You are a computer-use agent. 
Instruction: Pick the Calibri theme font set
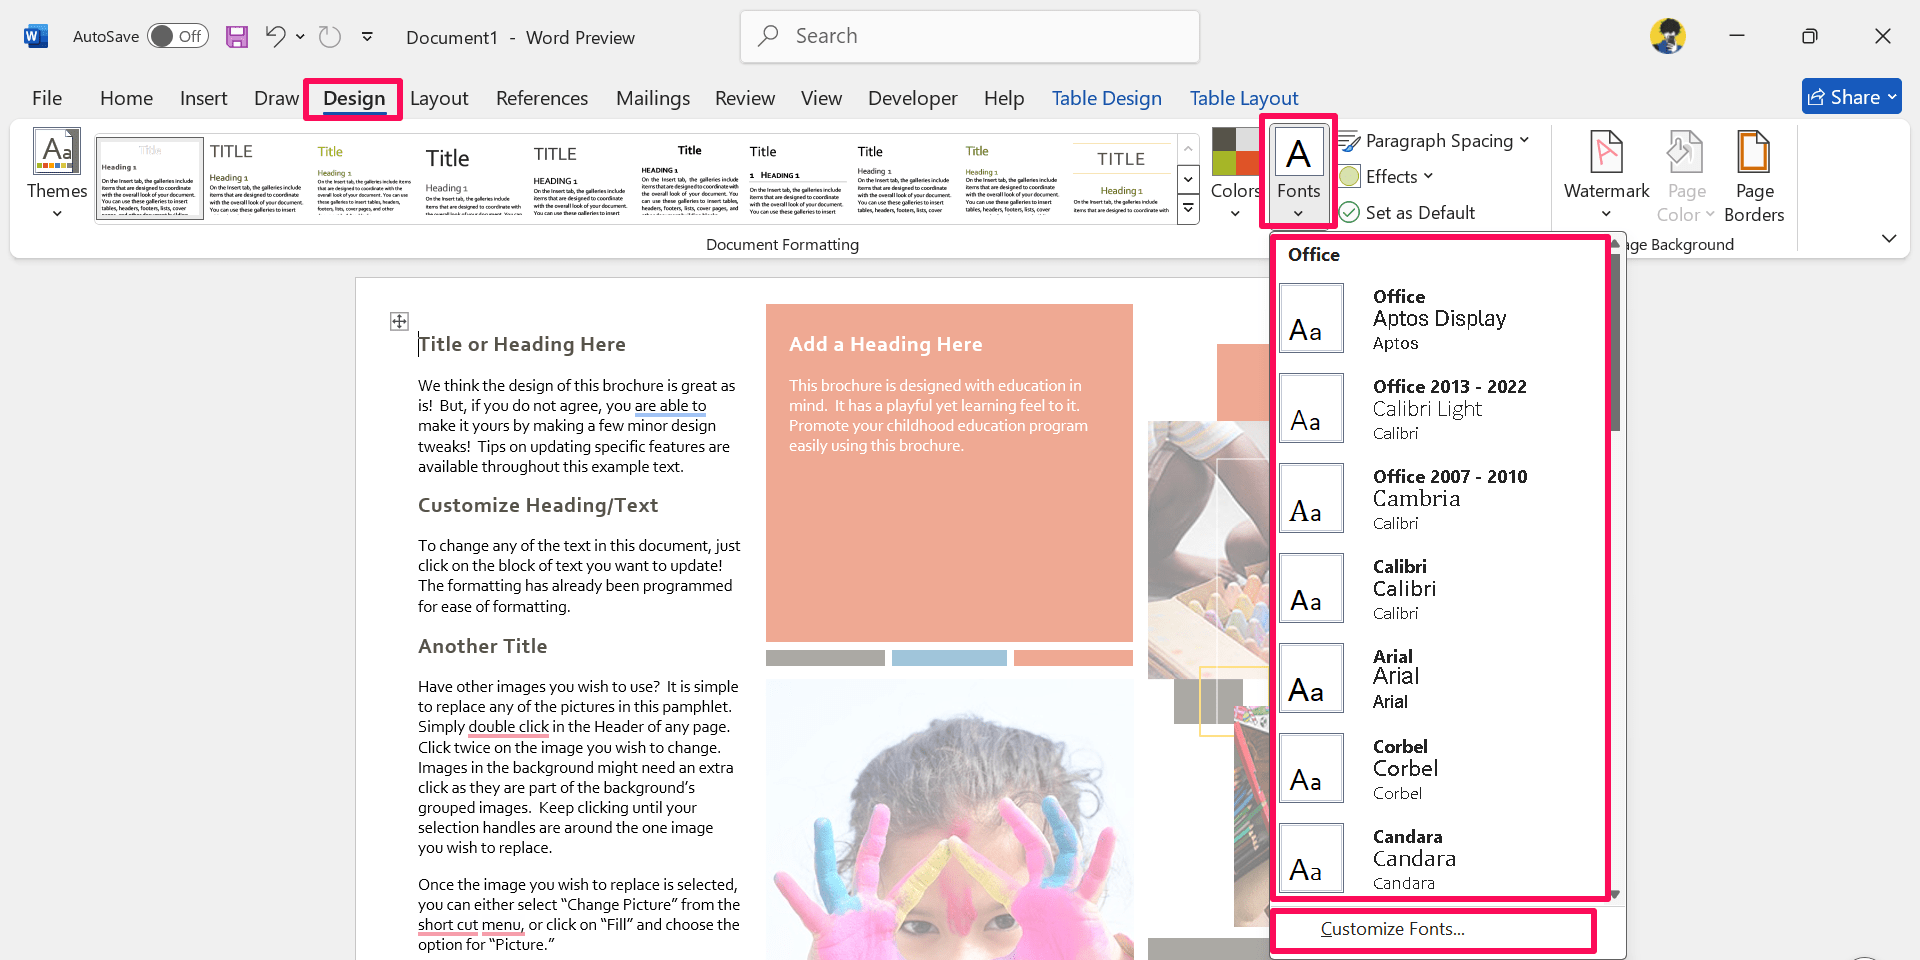point(1440,589)
